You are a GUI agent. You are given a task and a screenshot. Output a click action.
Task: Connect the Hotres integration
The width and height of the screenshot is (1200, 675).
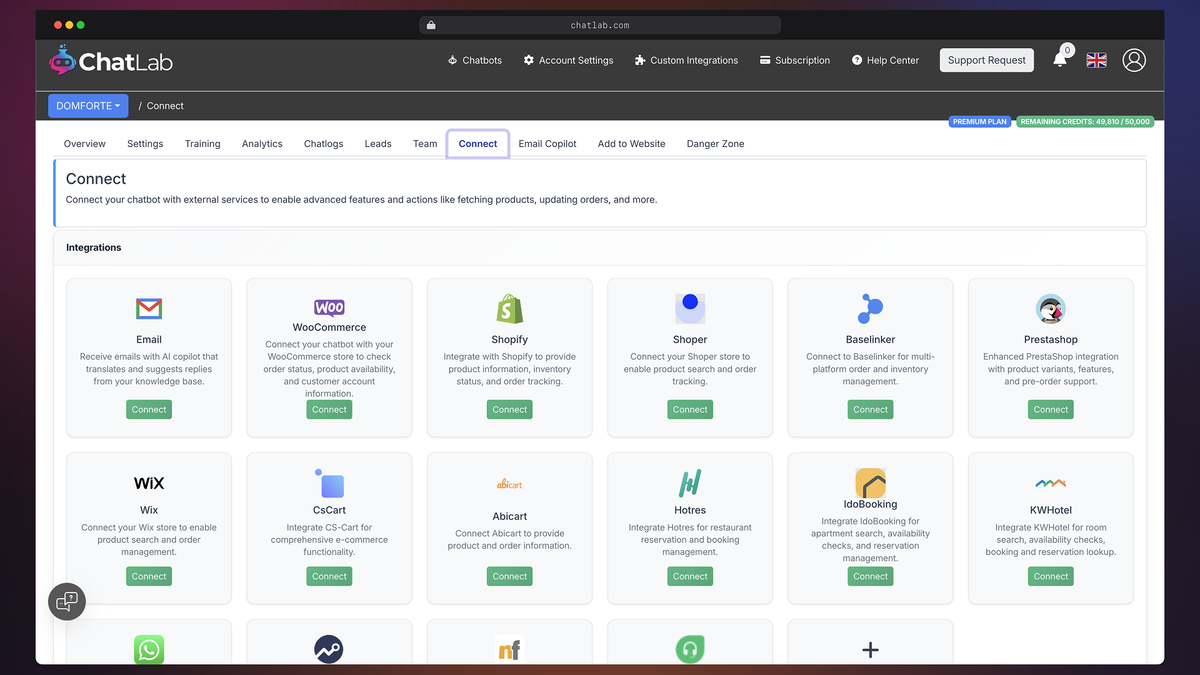pyautogui.click(x=690, y=576)
